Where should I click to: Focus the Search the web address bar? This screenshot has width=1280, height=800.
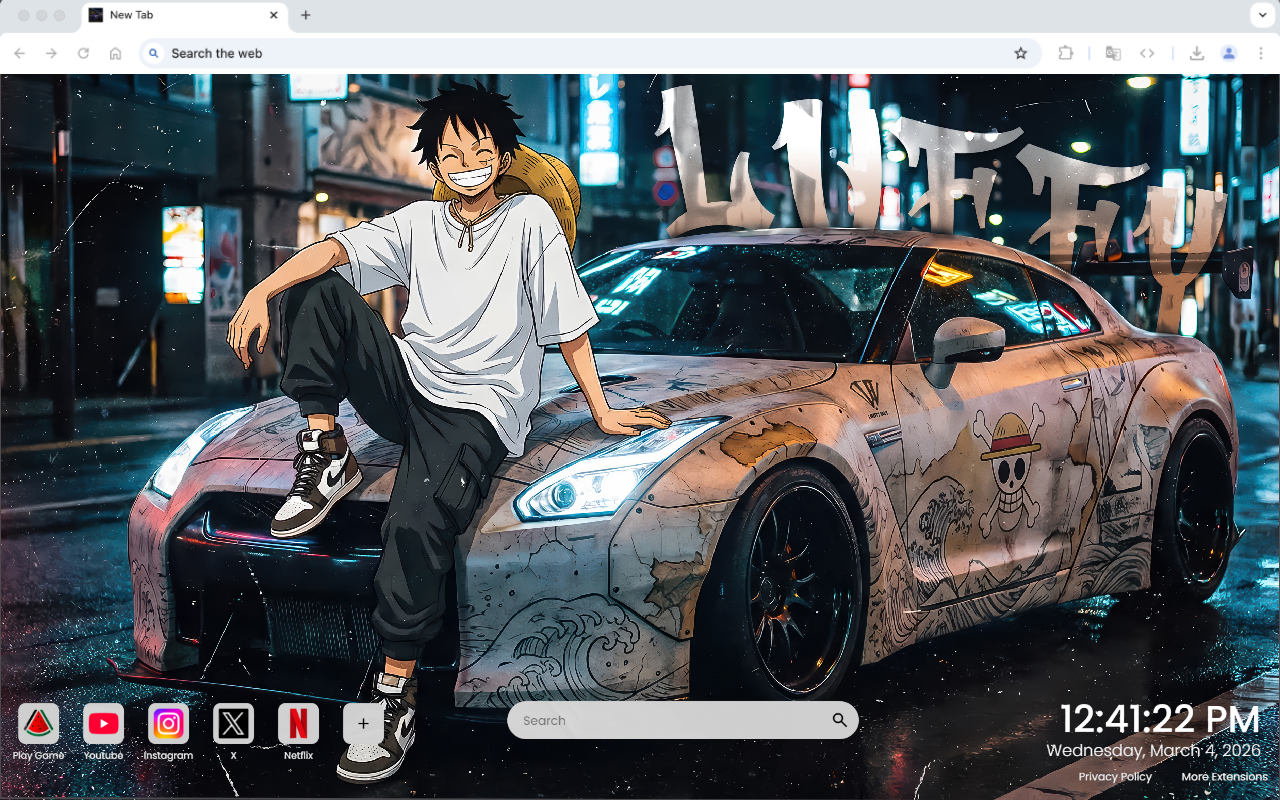click(x=590, y=53)
